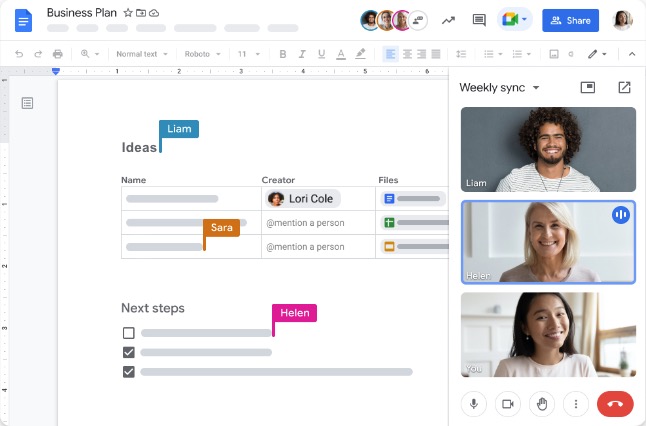Open comment history icon
The height and width of the screenshot is (426, 646).
479,20
